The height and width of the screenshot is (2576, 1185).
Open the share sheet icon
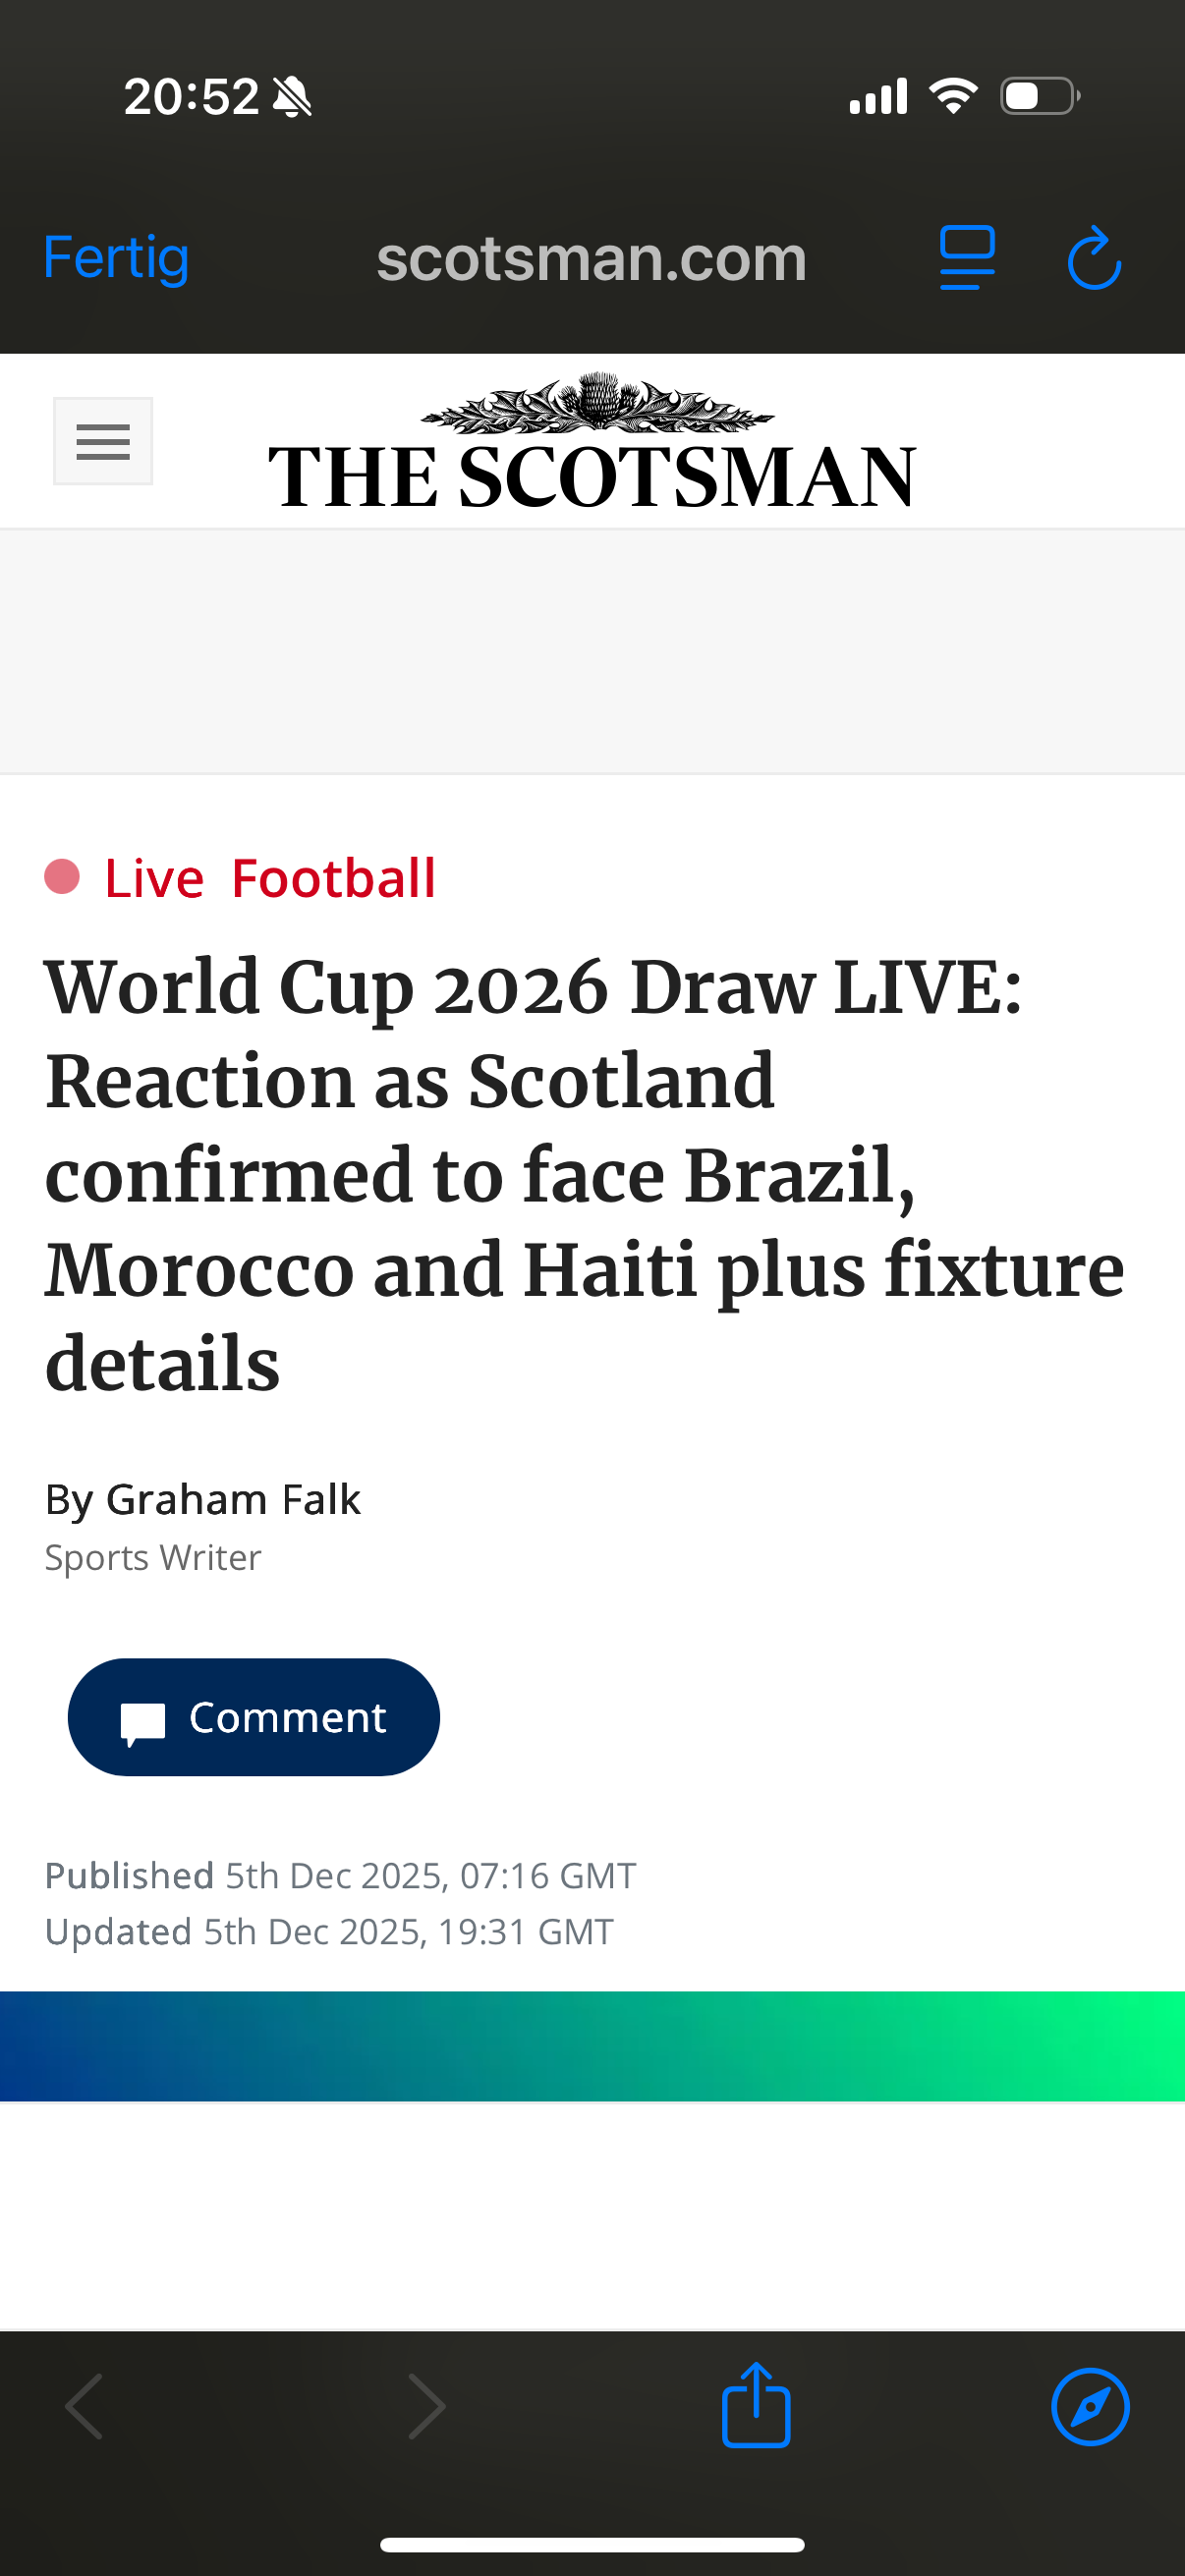(x=756, y=2404)
